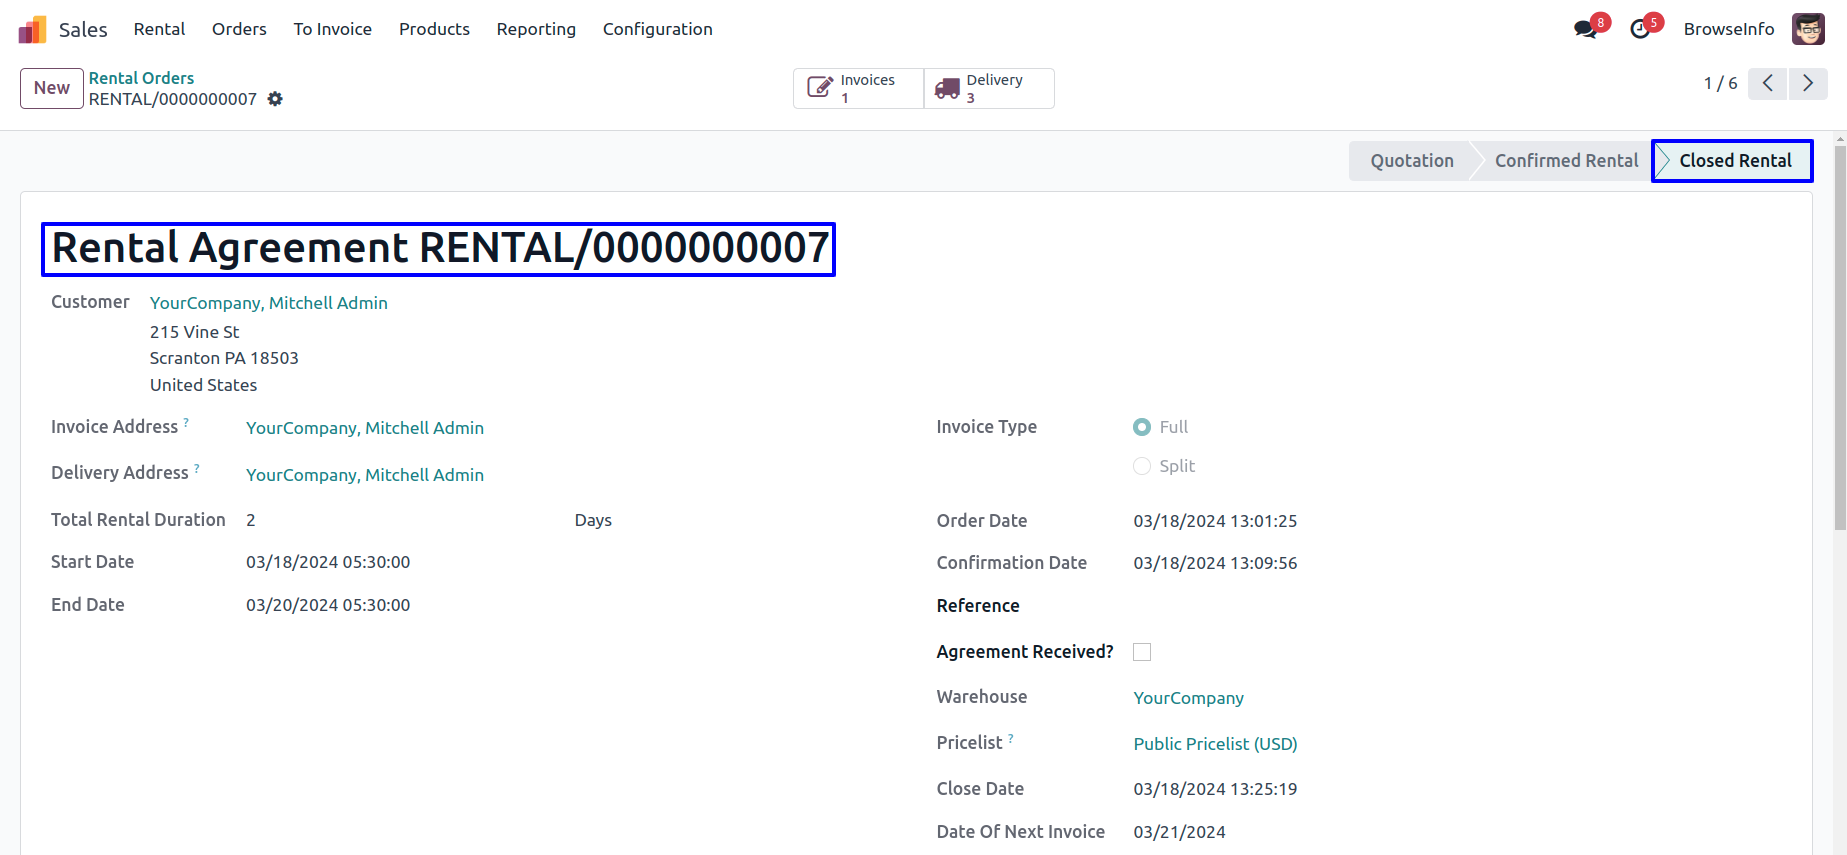Screen dimensions: 1847x855
Task: Click the 215 Vine St address line
Action: [195, 332]
